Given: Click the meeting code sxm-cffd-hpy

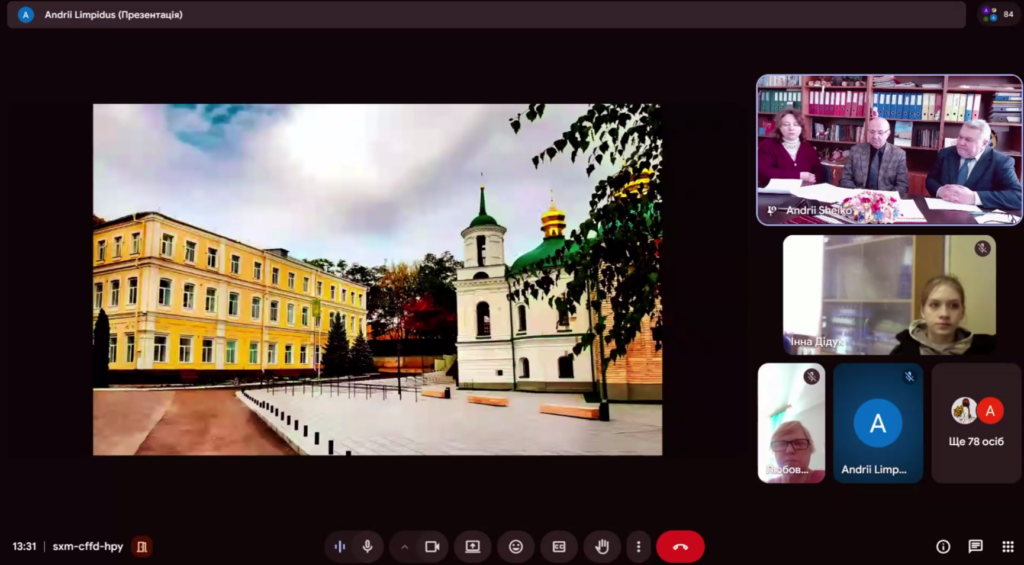Looking at the screenshot, I should (x=88, y=546).
